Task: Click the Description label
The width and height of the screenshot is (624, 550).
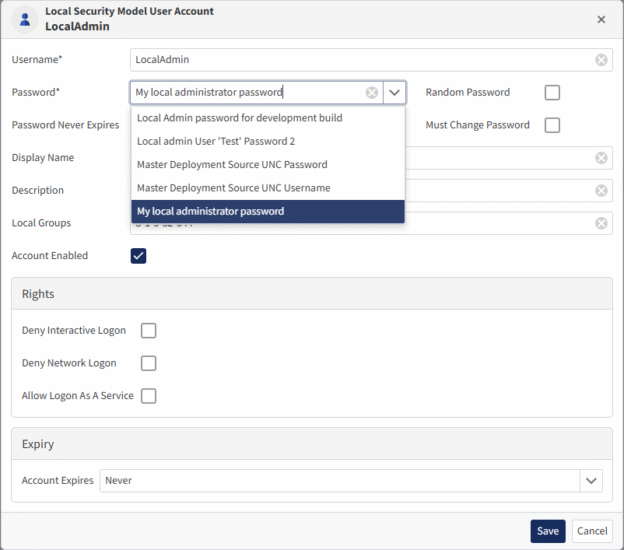Action: click(38, 190)
